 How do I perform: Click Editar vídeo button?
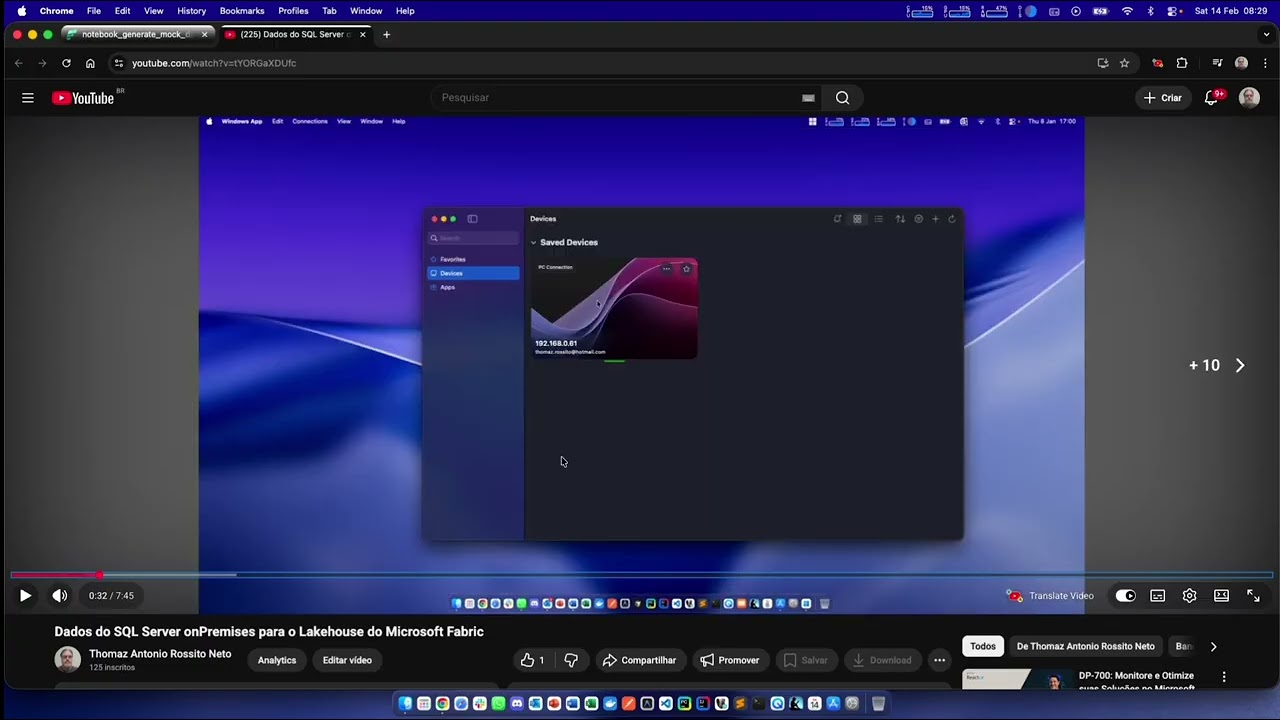pyautogui.click(x=347, y=660)
